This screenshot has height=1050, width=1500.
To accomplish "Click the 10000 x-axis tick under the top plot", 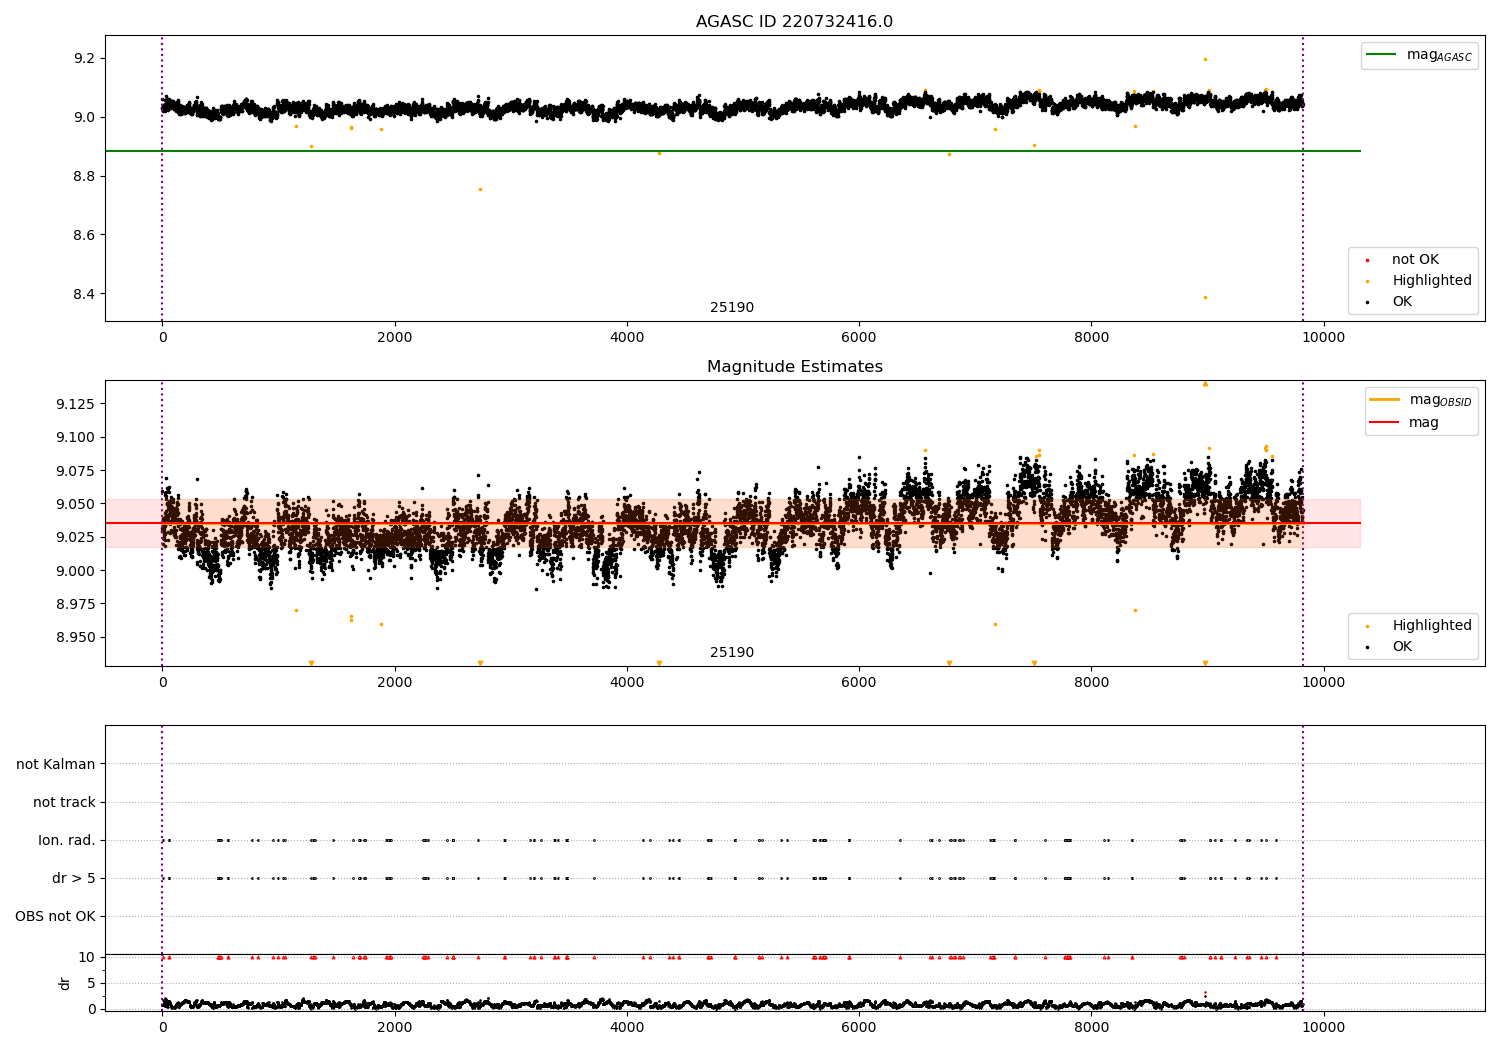I will pos(1324,338).
